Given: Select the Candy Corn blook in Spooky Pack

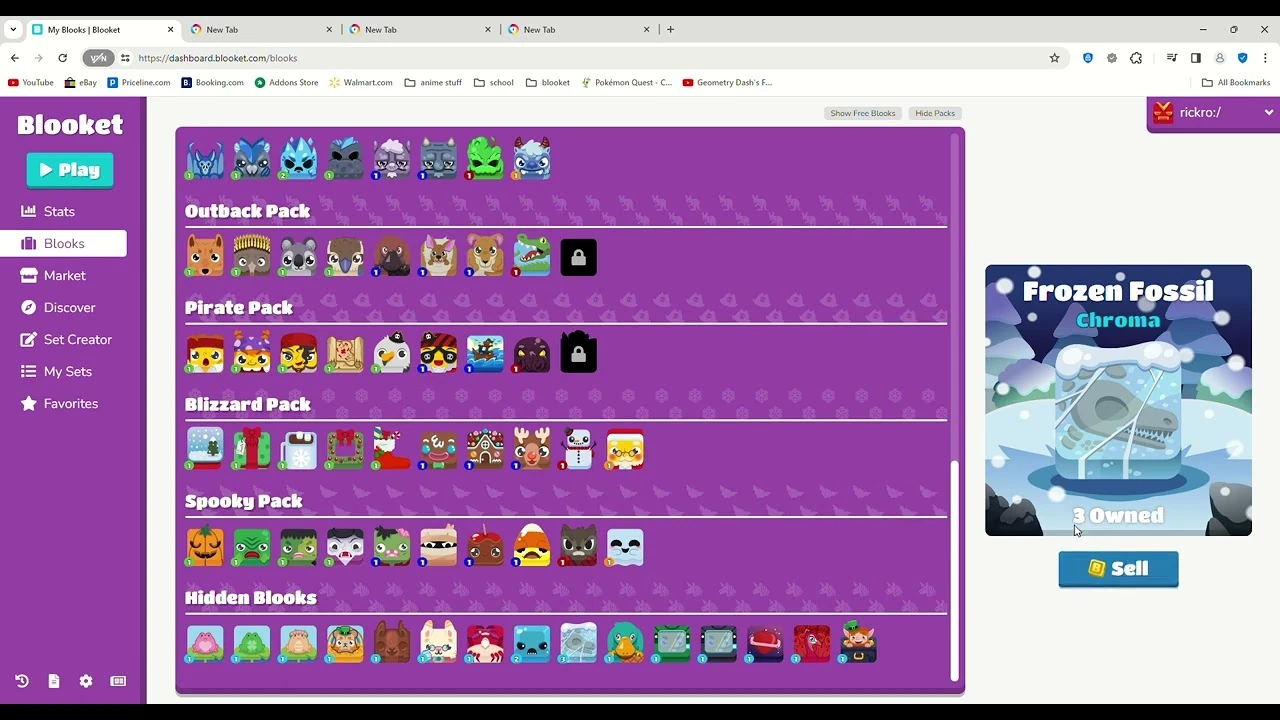Looking at the screenshot, I should pyautogui.click(x=531, y=547).
